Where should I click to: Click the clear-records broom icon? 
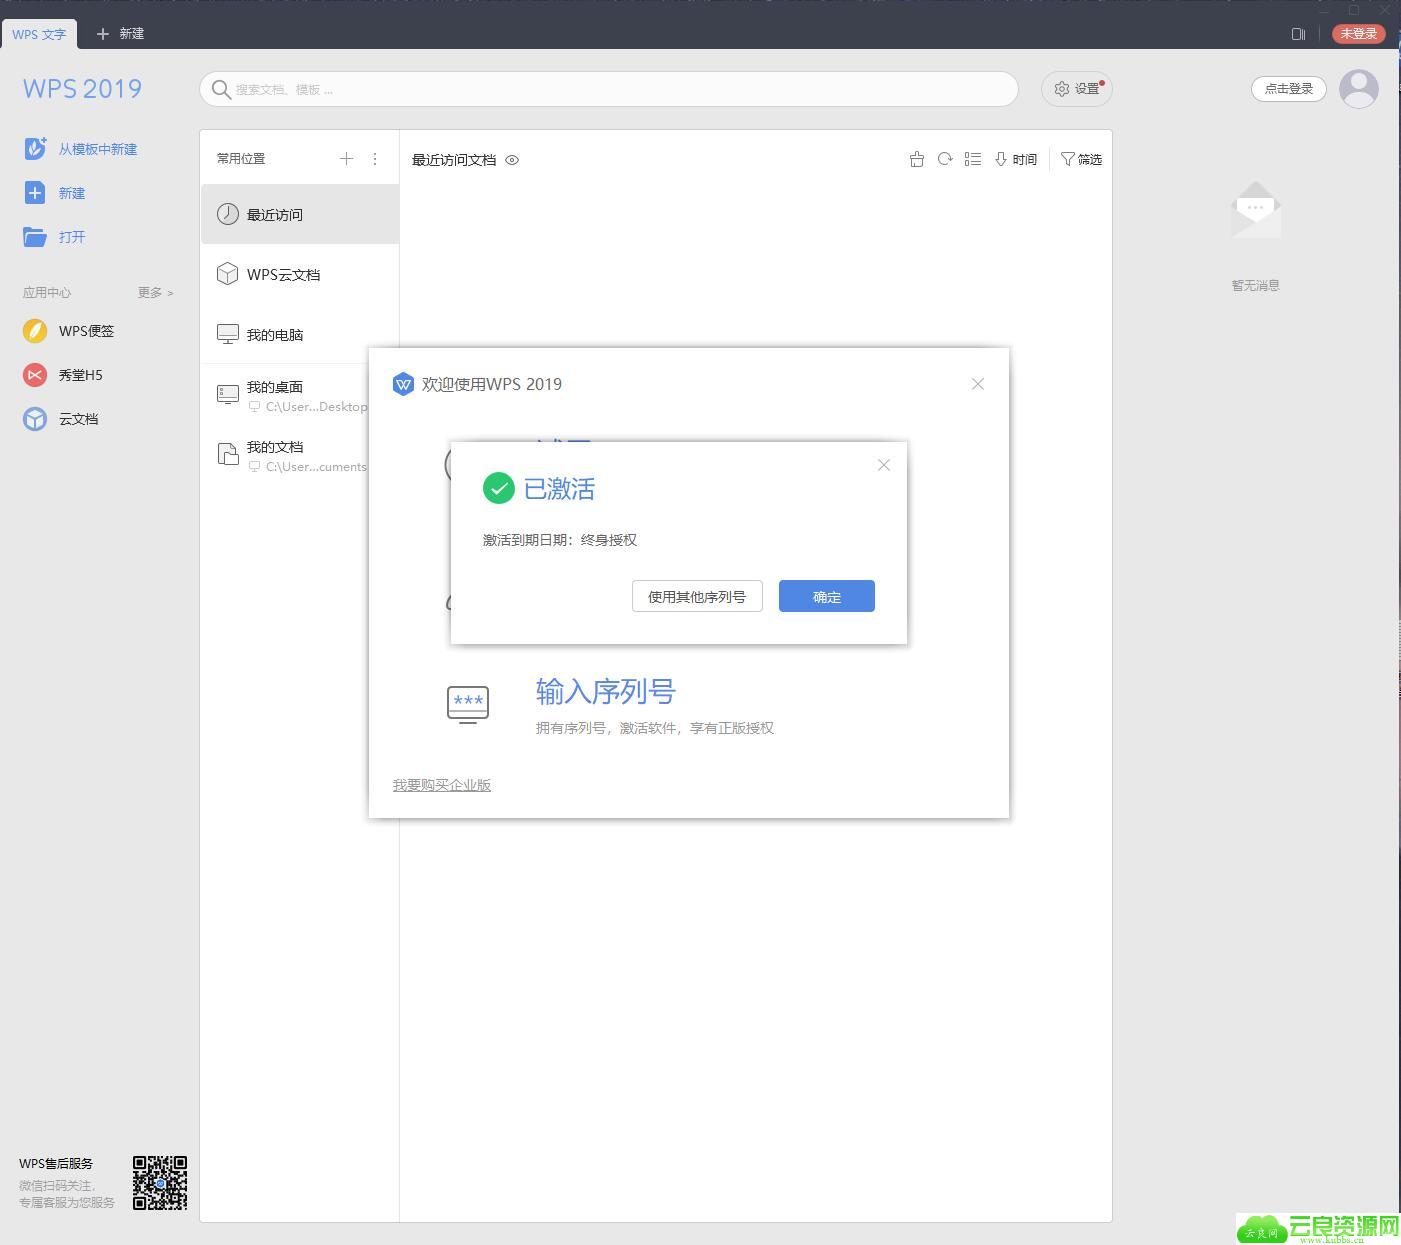click(x=917, y=159)
